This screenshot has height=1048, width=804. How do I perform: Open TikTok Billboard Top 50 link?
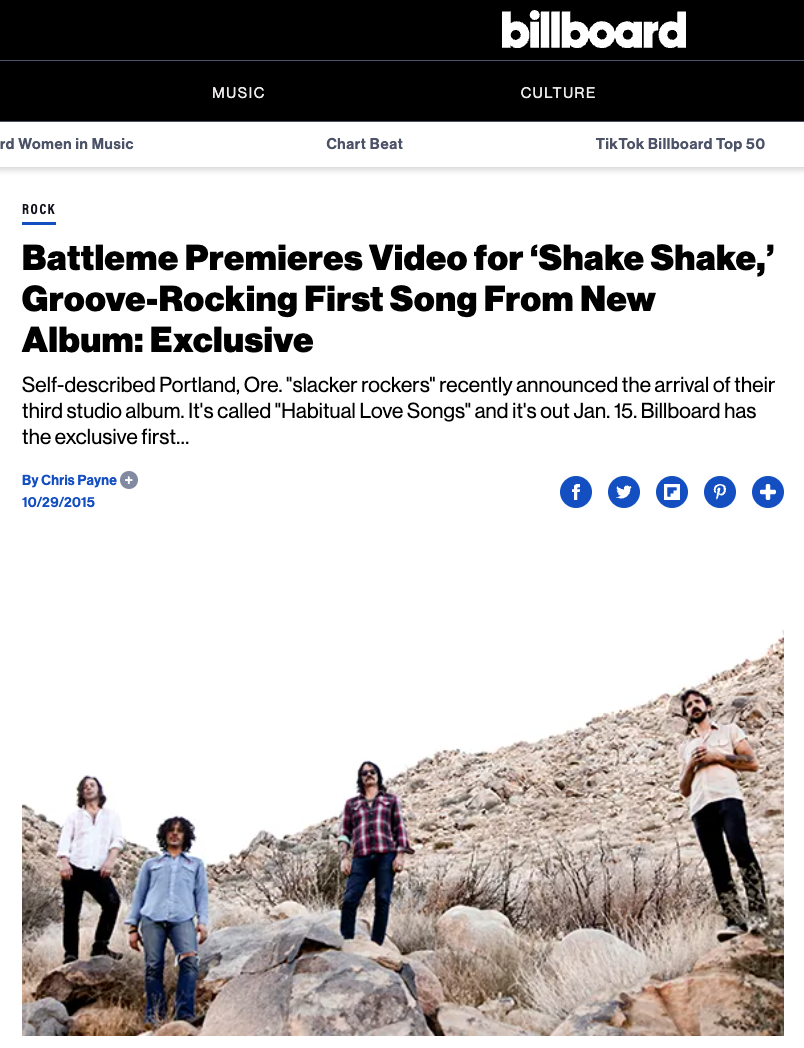pyautogui.click(x=680, y=144)
